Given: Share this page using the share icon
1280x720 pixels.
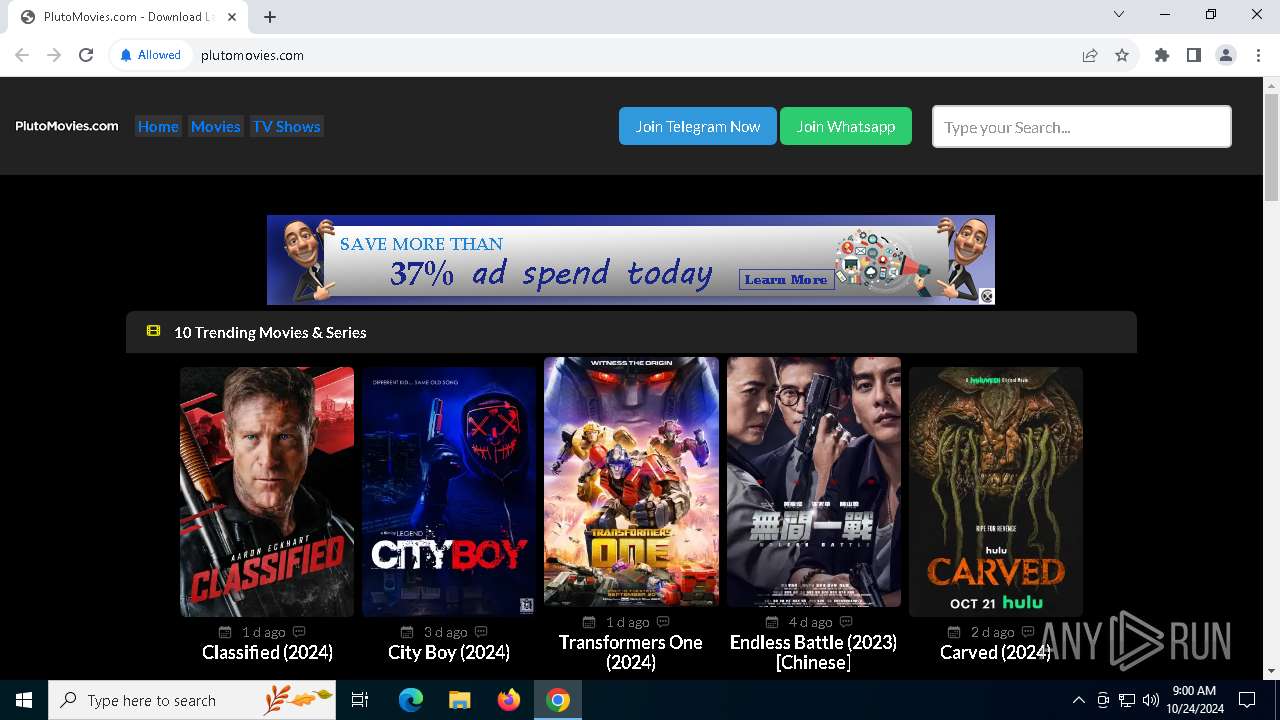Looking at the screenshot, I should click(x=1090, y=55).
